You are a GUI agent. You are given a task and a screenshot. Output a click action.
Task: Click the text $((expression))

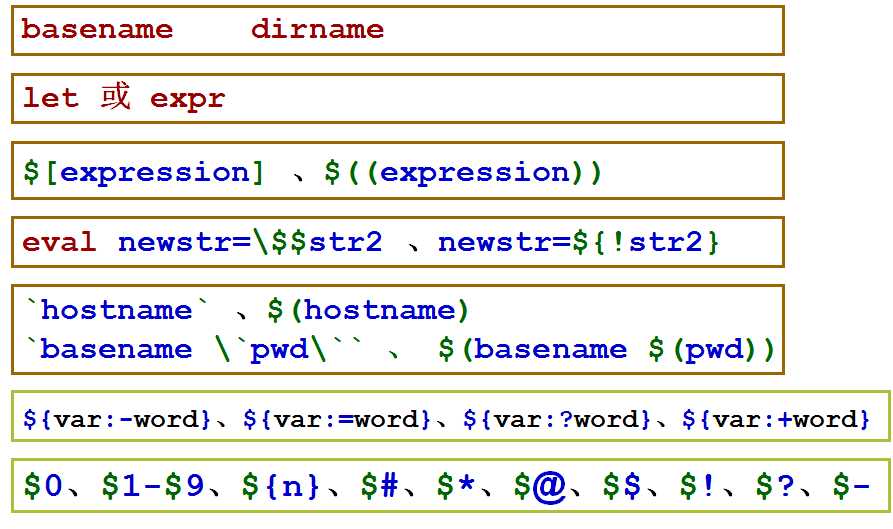[x=463, y=172]
